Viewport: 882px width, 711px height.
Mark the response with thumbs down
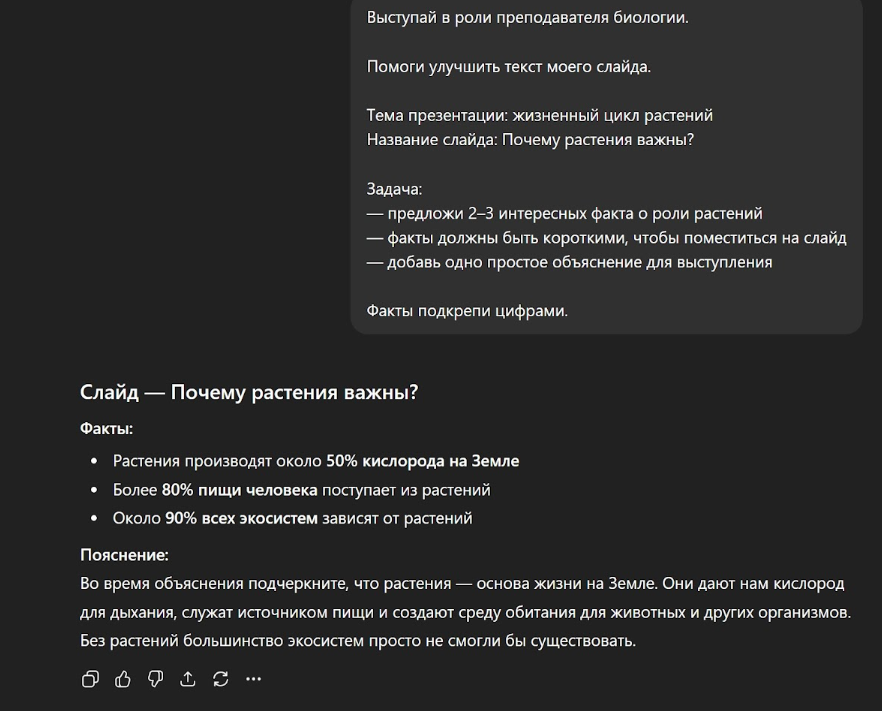[x=155, y=679]
